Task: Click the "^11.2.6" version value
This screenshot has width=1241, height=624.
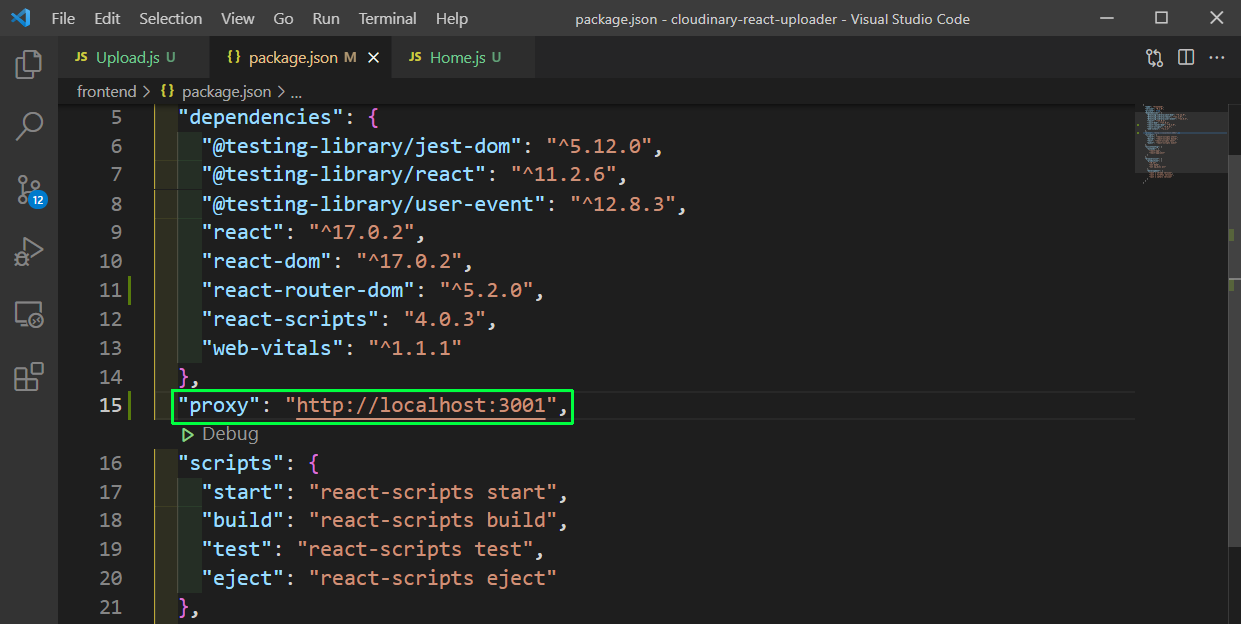Action: (x=563, y=175)
